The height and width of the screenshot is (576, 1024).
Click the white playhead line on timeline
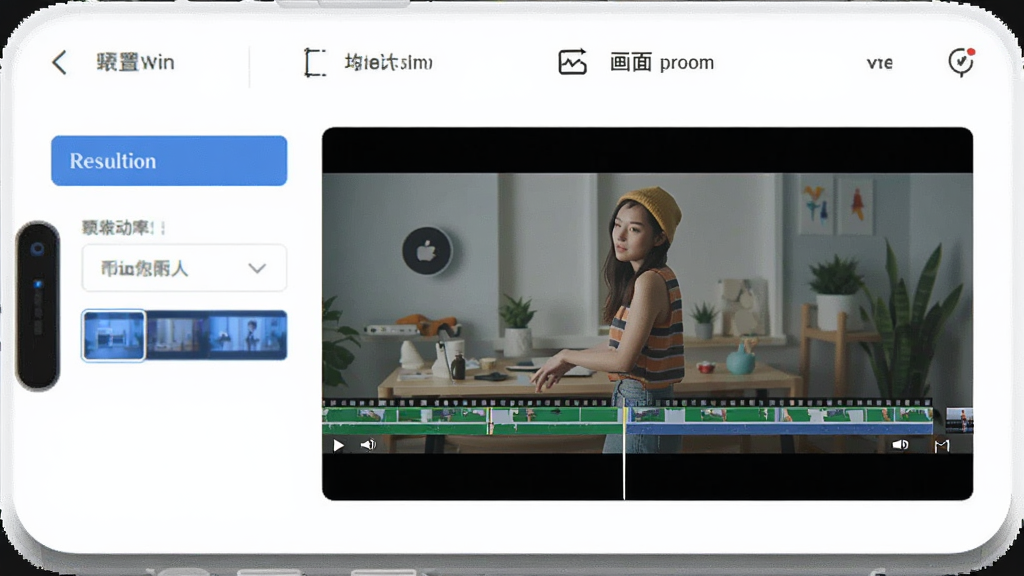tap(624, 453)
